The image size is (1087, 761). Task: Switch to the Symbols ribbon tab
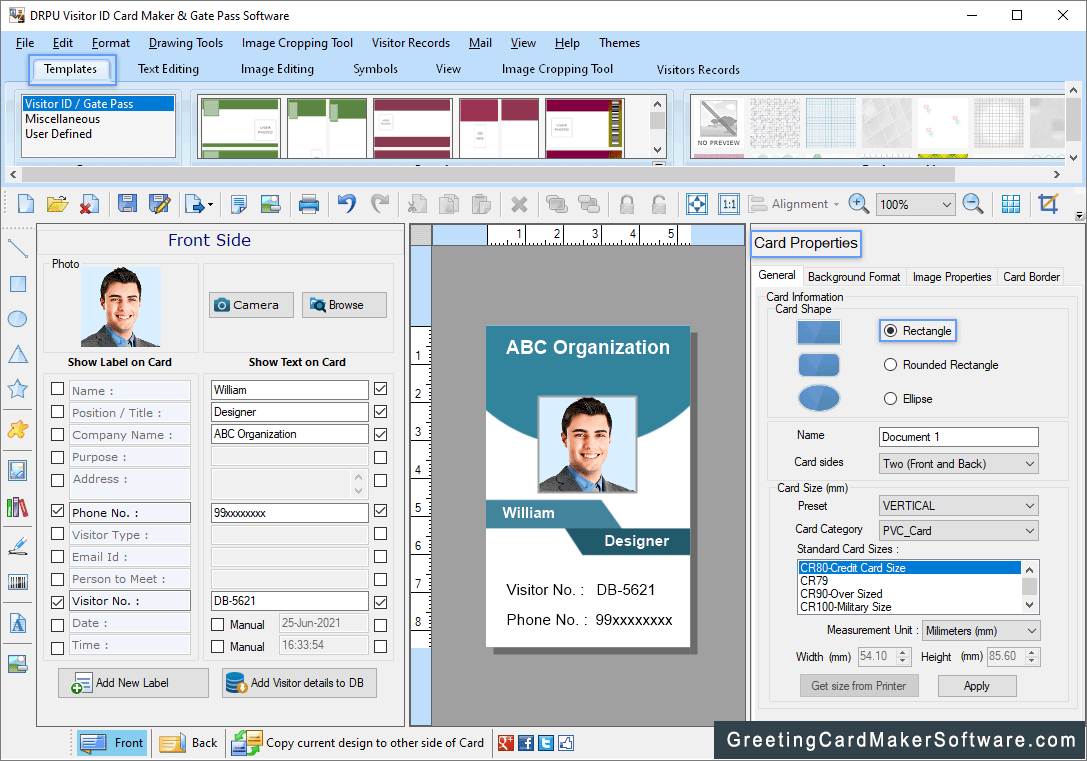click(375, 69)
